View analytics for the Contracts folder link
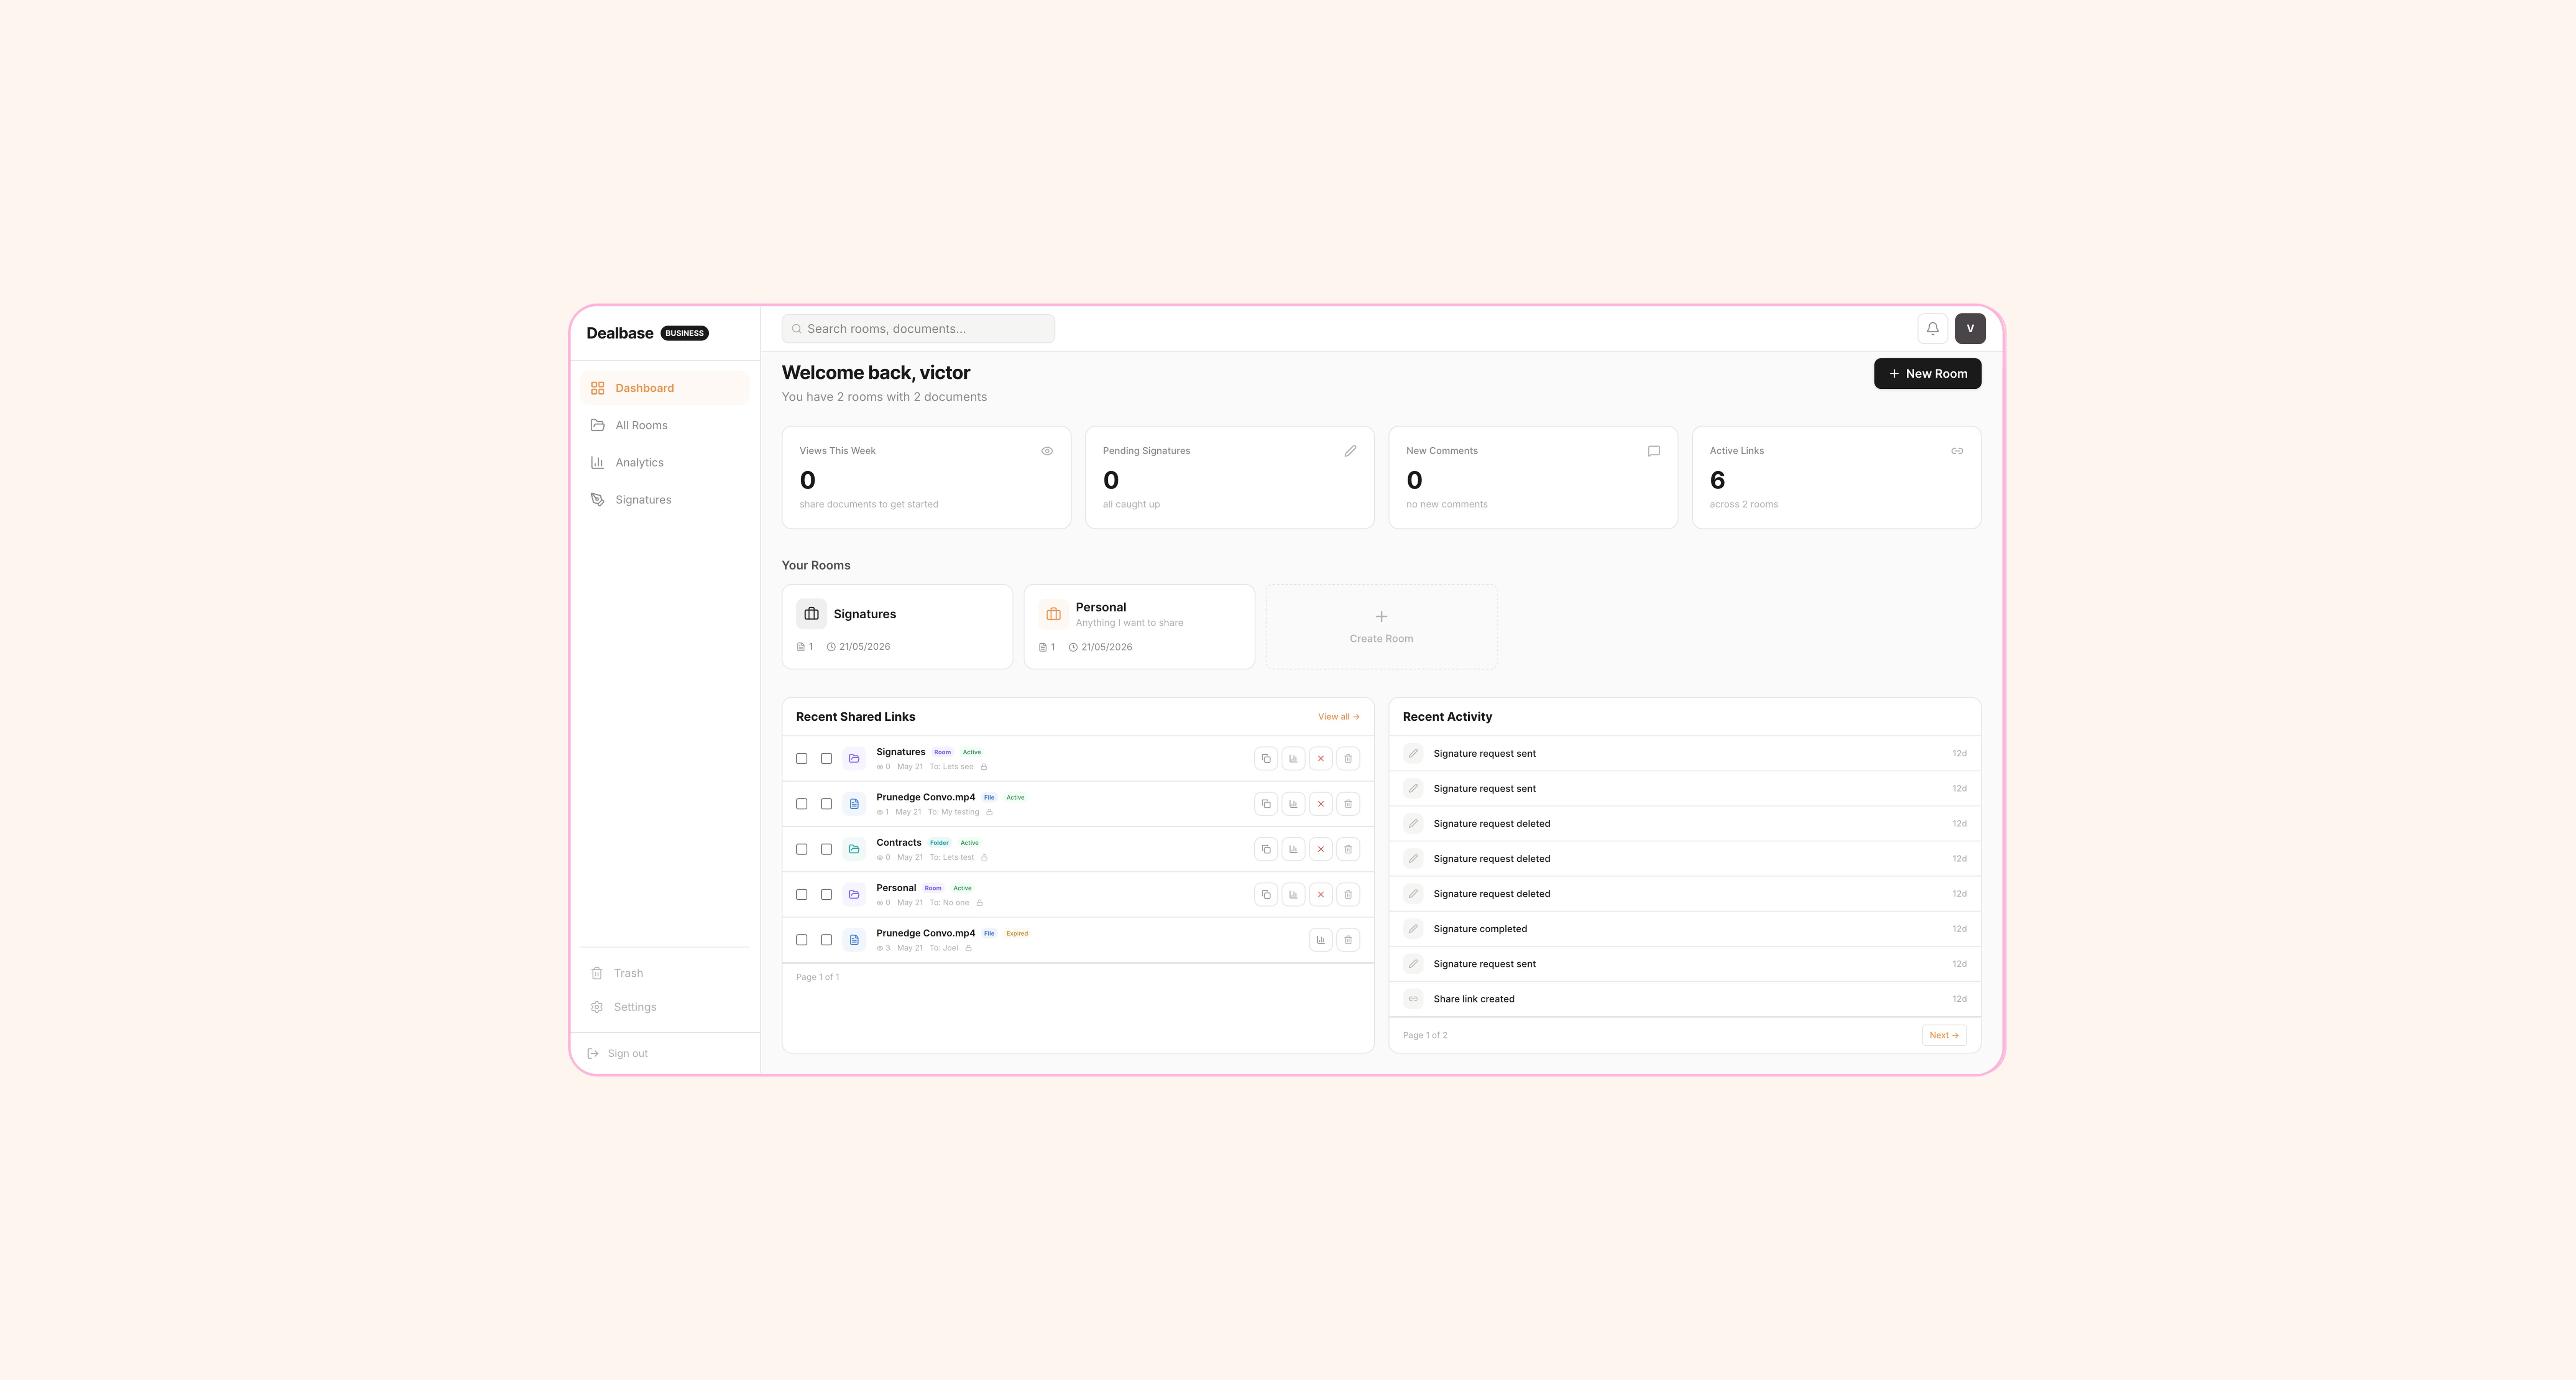This screenshot has height=1380, width=2576. tap(1293, 849)
